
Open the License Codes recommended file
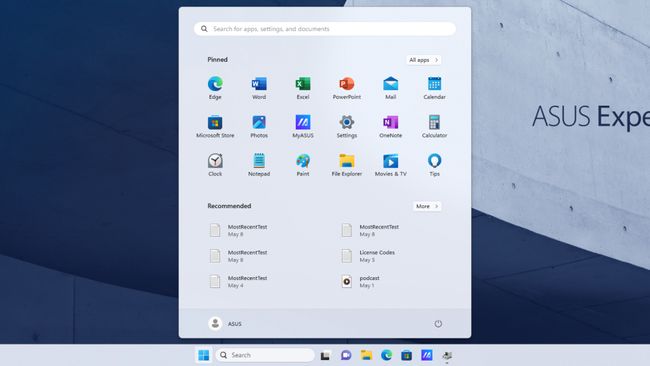point(369,256)
